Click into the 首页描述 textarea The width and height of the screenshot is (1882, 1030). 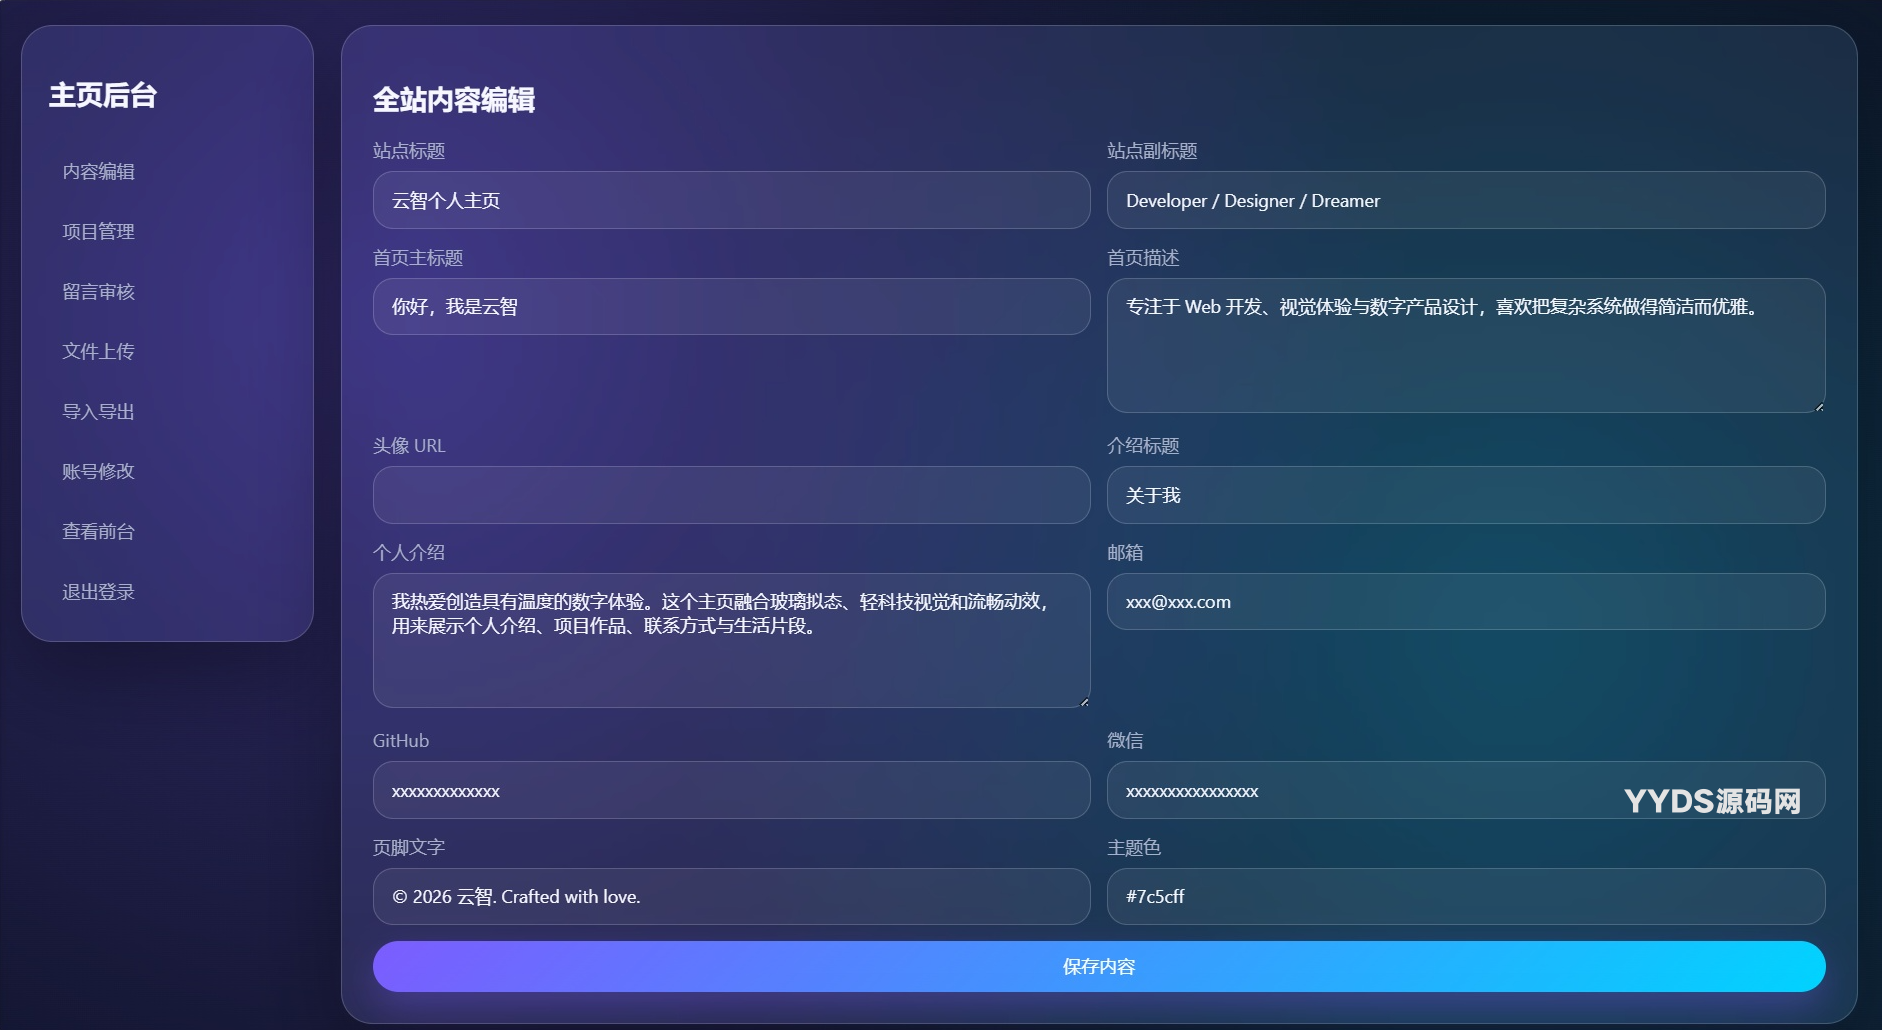[1466, 345]
